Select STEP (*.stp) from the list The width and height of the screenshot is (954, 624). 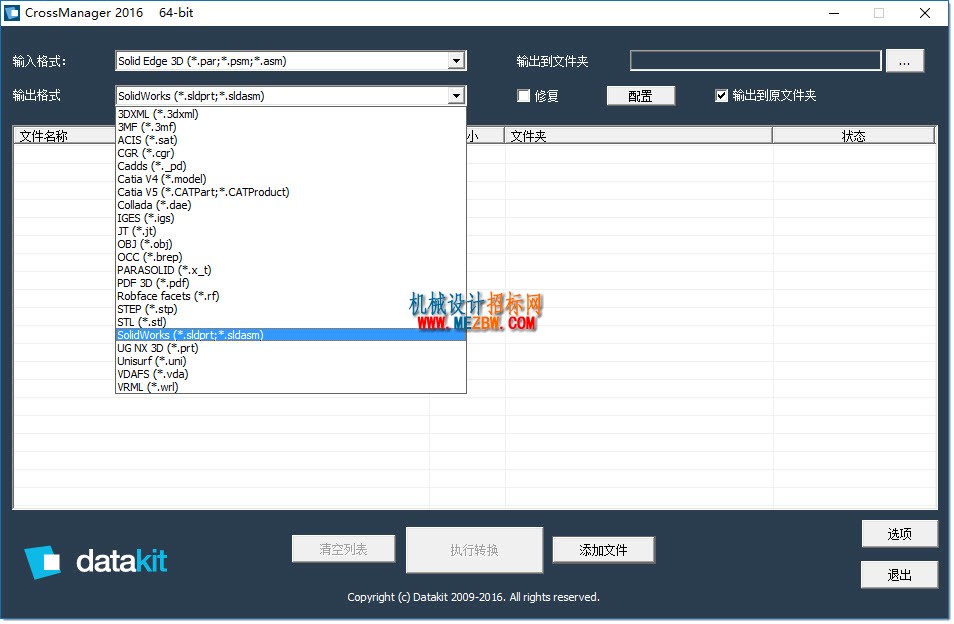coord(291,309)
